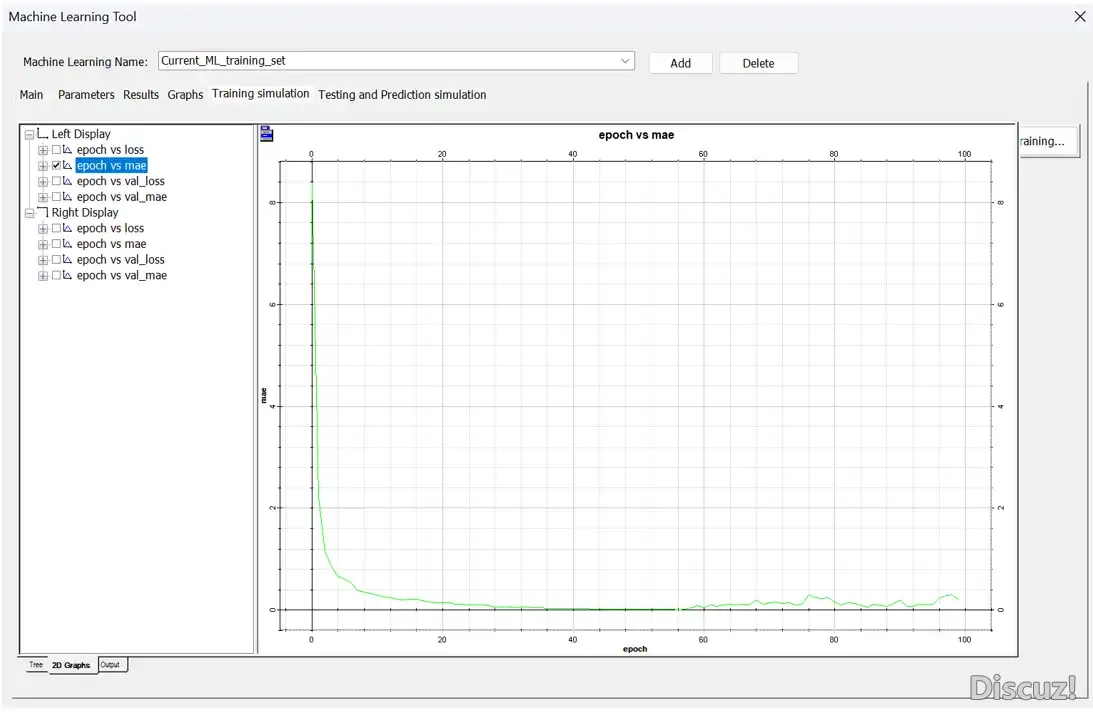
Task: Click graph icon of Left Display epoch vs loss
Action: click(x=68, y=150)
